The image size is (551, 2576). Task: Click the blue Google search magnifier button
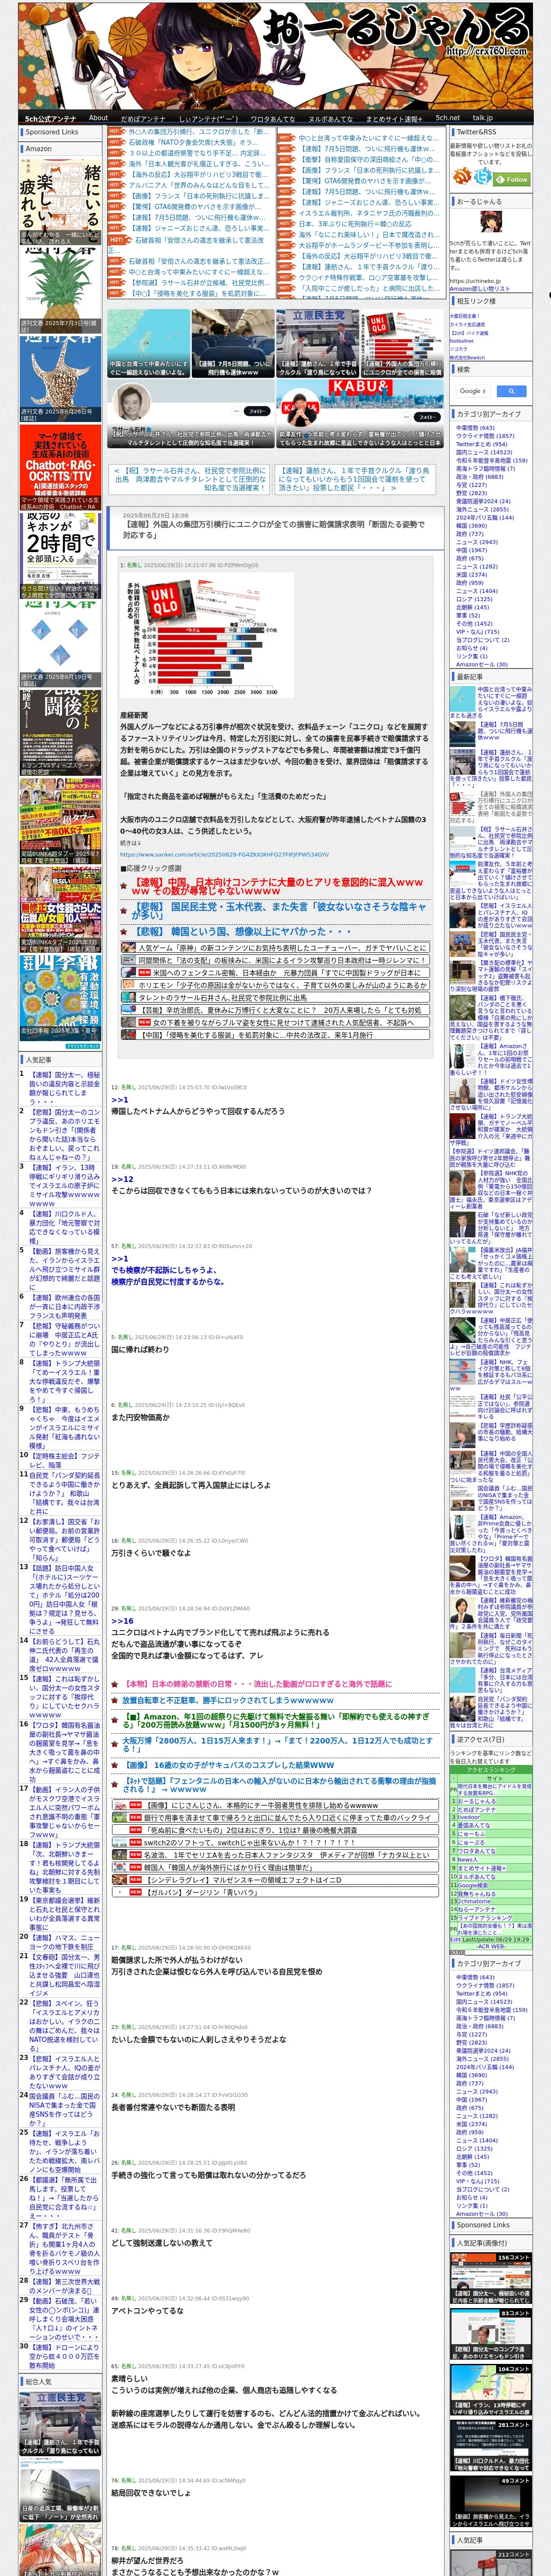(511, 391)
